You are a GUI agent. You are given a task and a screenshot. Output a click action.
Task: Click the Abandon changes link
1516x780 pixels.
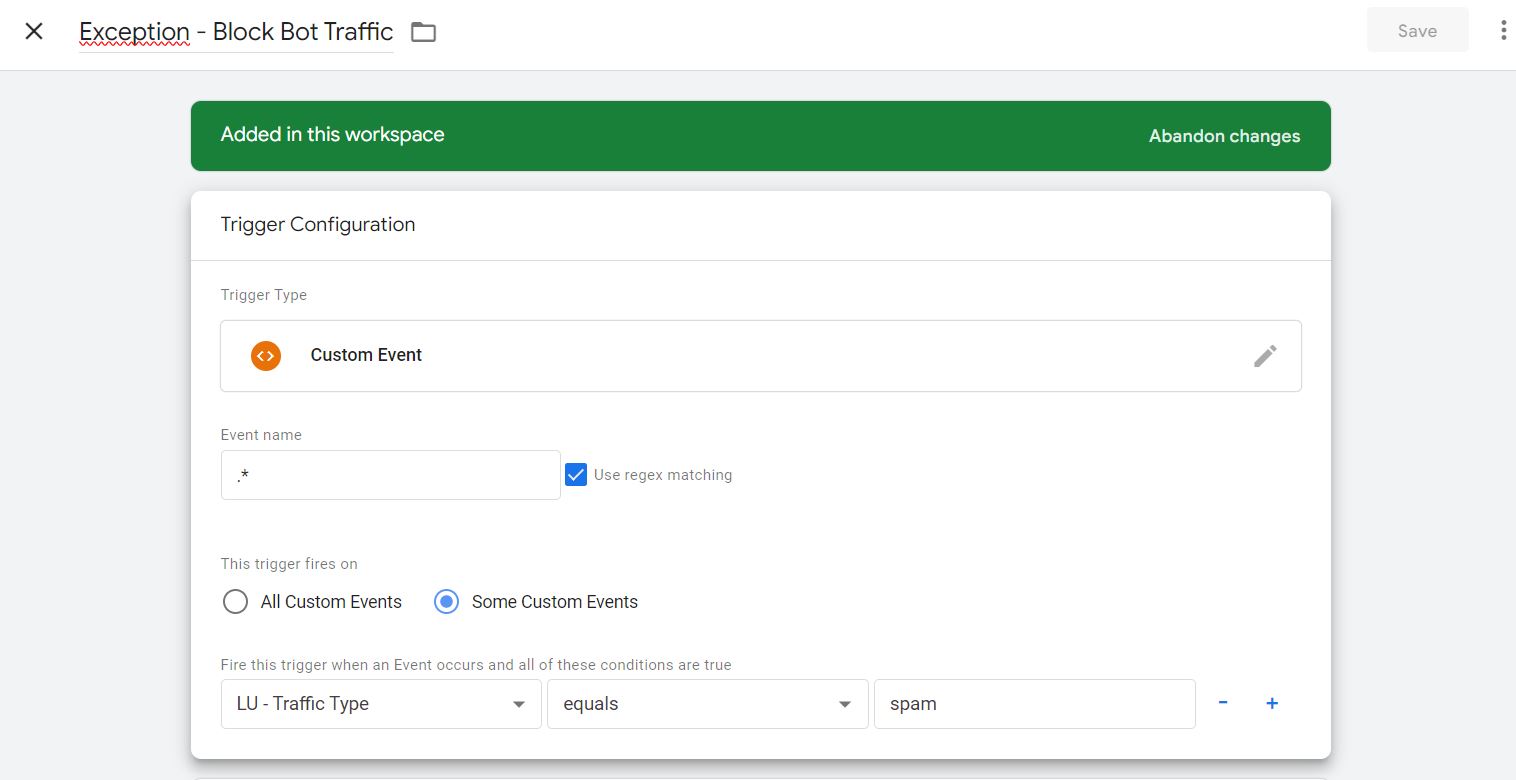point(1224,136)
